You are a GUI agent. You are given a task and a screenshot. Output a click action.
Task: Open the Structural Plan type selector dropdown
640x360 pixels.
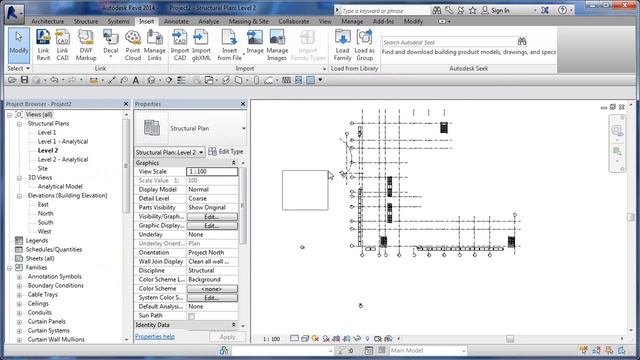pyautogui.click(x=244, y=129)
